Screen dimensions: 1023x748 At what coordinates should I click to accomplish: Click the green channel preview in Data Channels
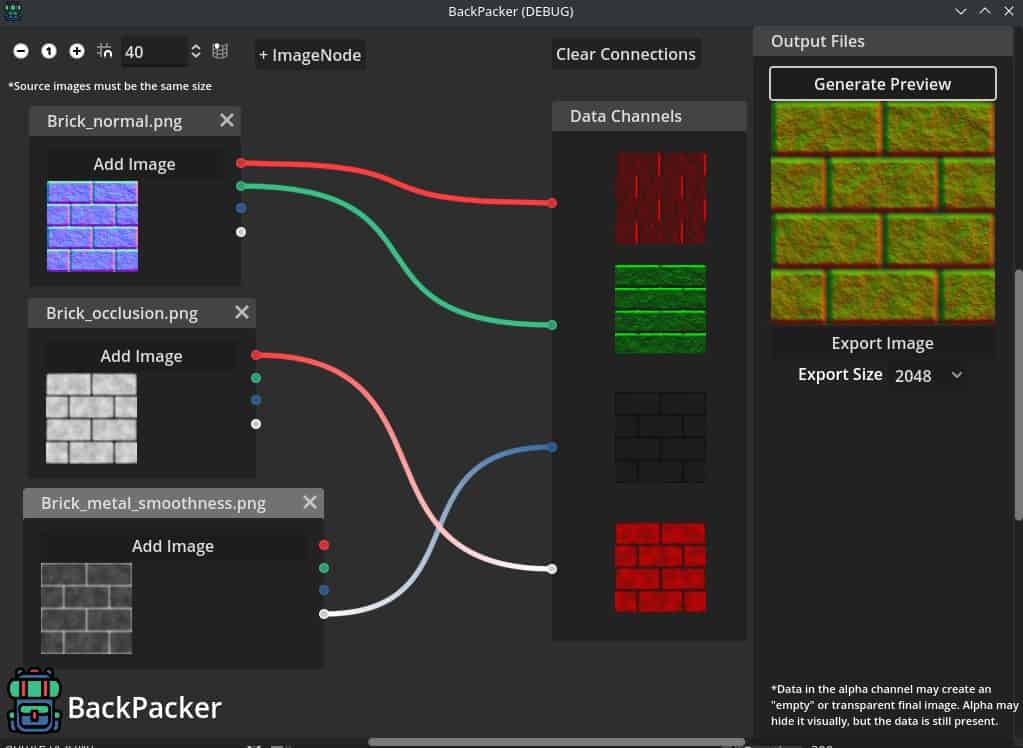coord(660,309)
